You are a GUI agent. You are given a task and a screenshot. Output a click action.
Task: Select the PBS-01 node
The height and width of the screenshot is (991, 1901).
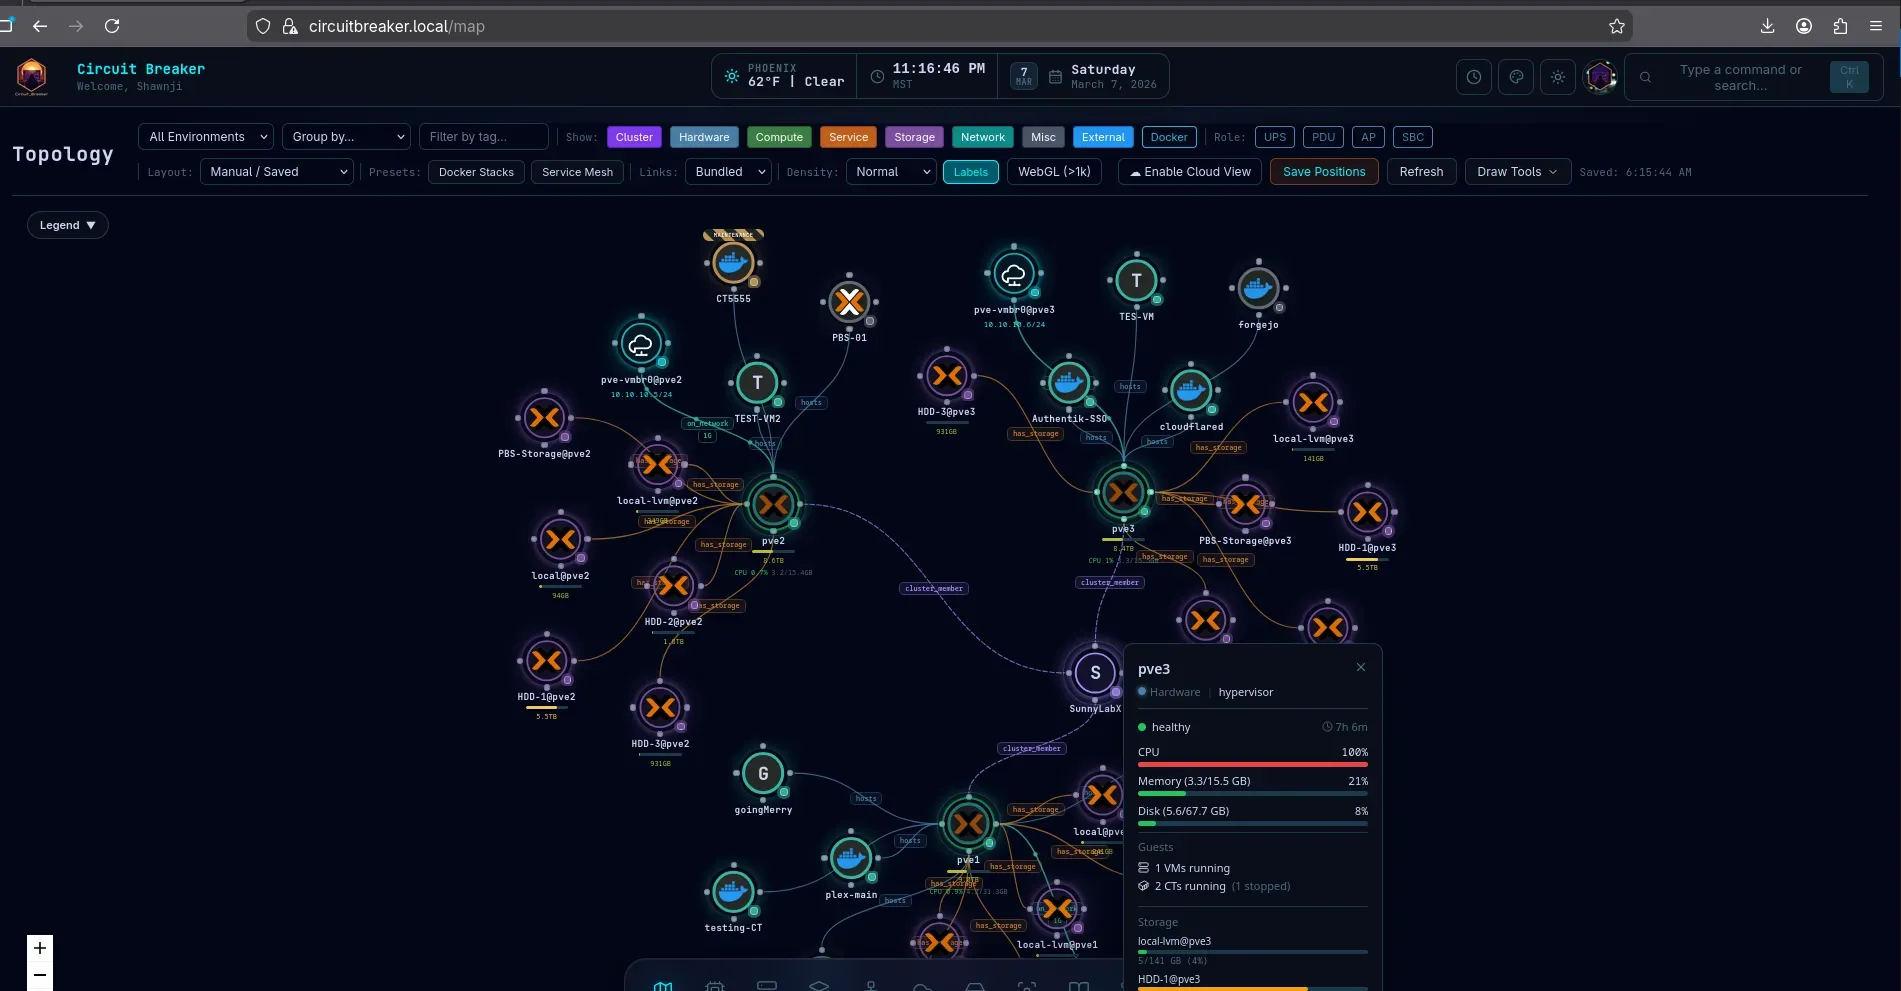coord(849,302)
